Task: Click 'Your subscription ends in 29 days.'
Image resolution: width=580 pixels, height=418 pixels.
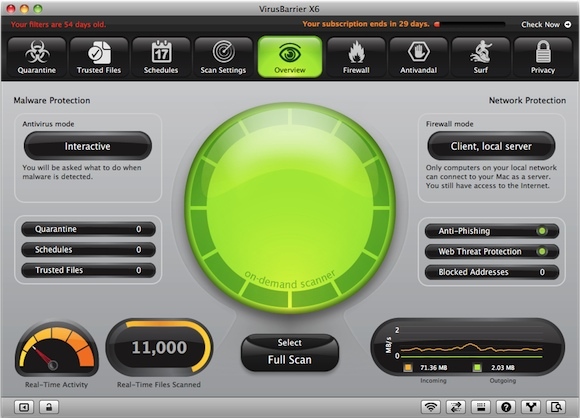Action: 366,24
